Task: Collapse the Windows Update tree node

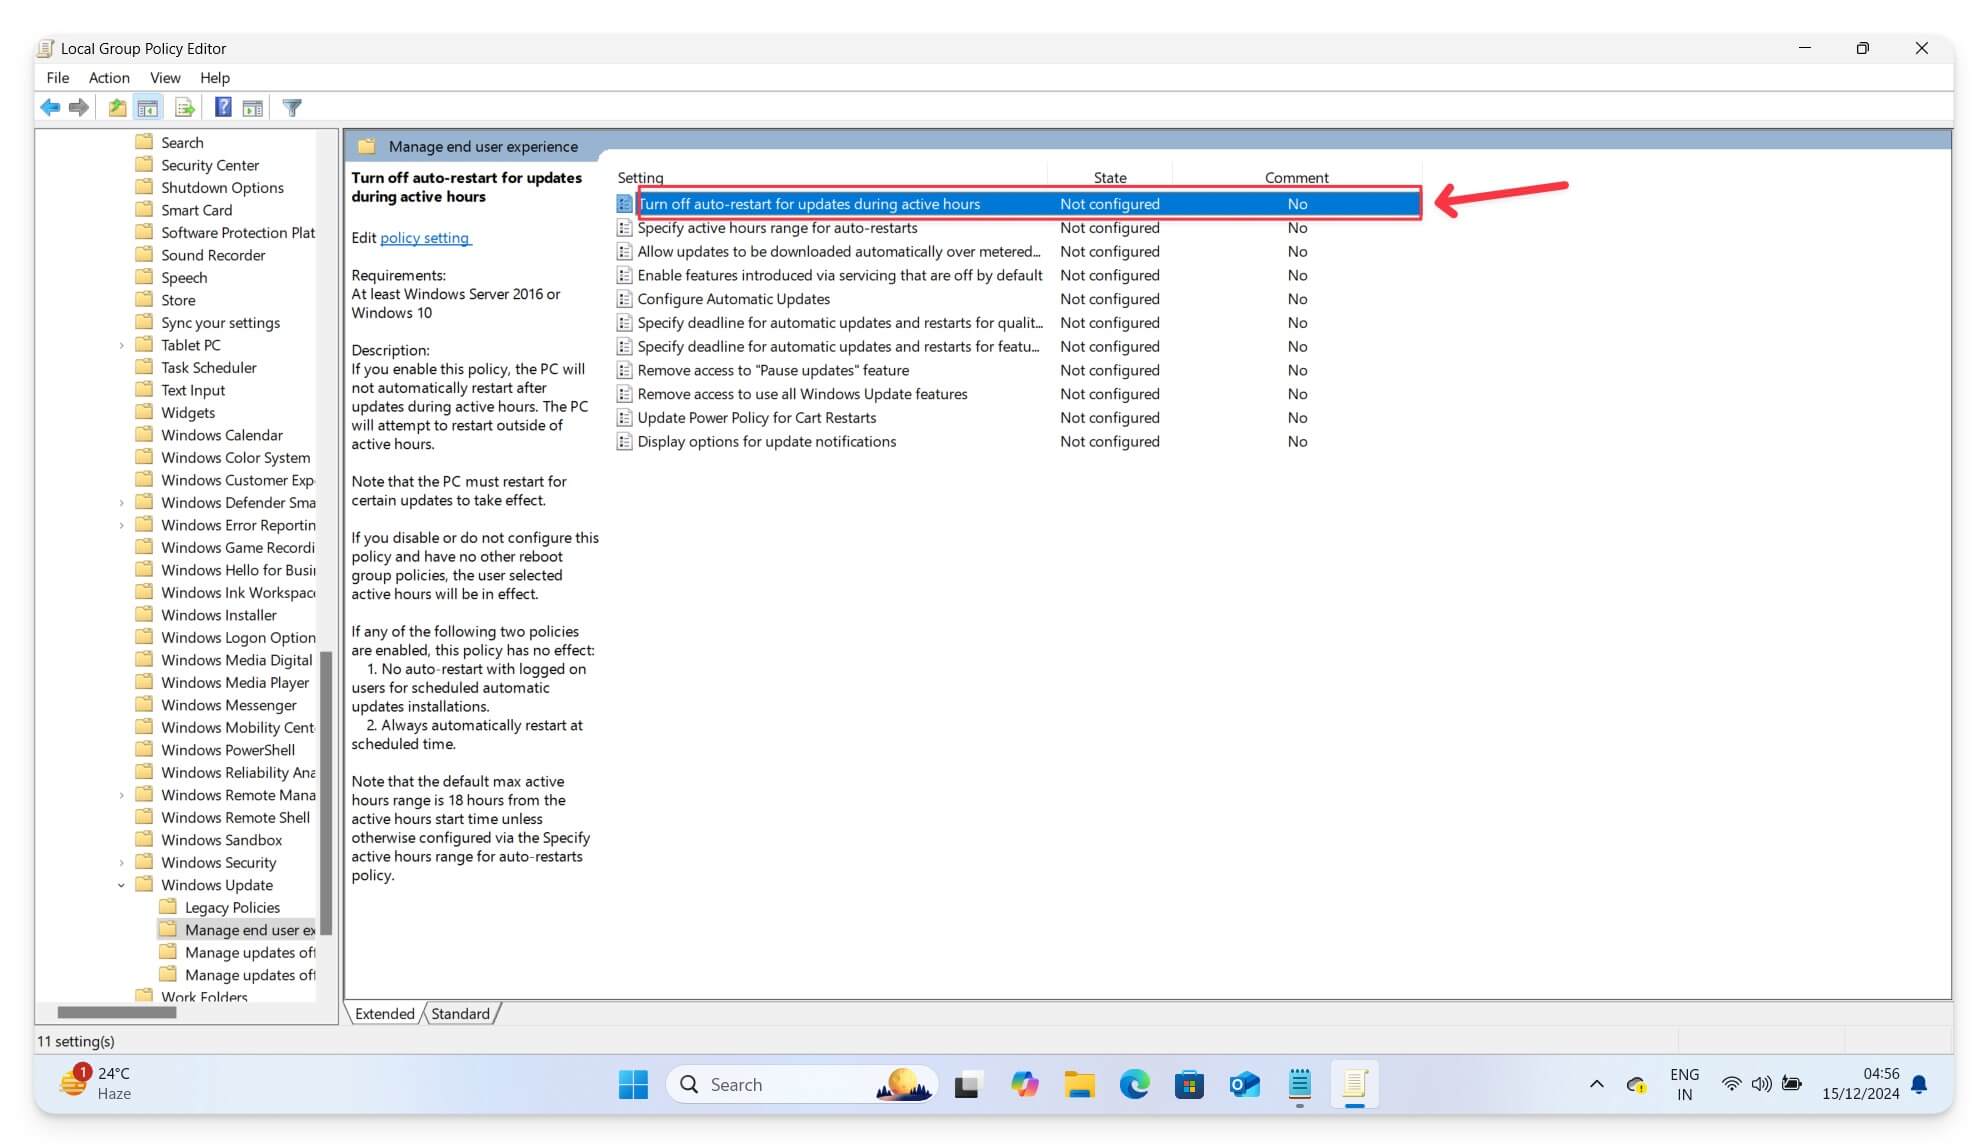Action: (x=122, y=884)
